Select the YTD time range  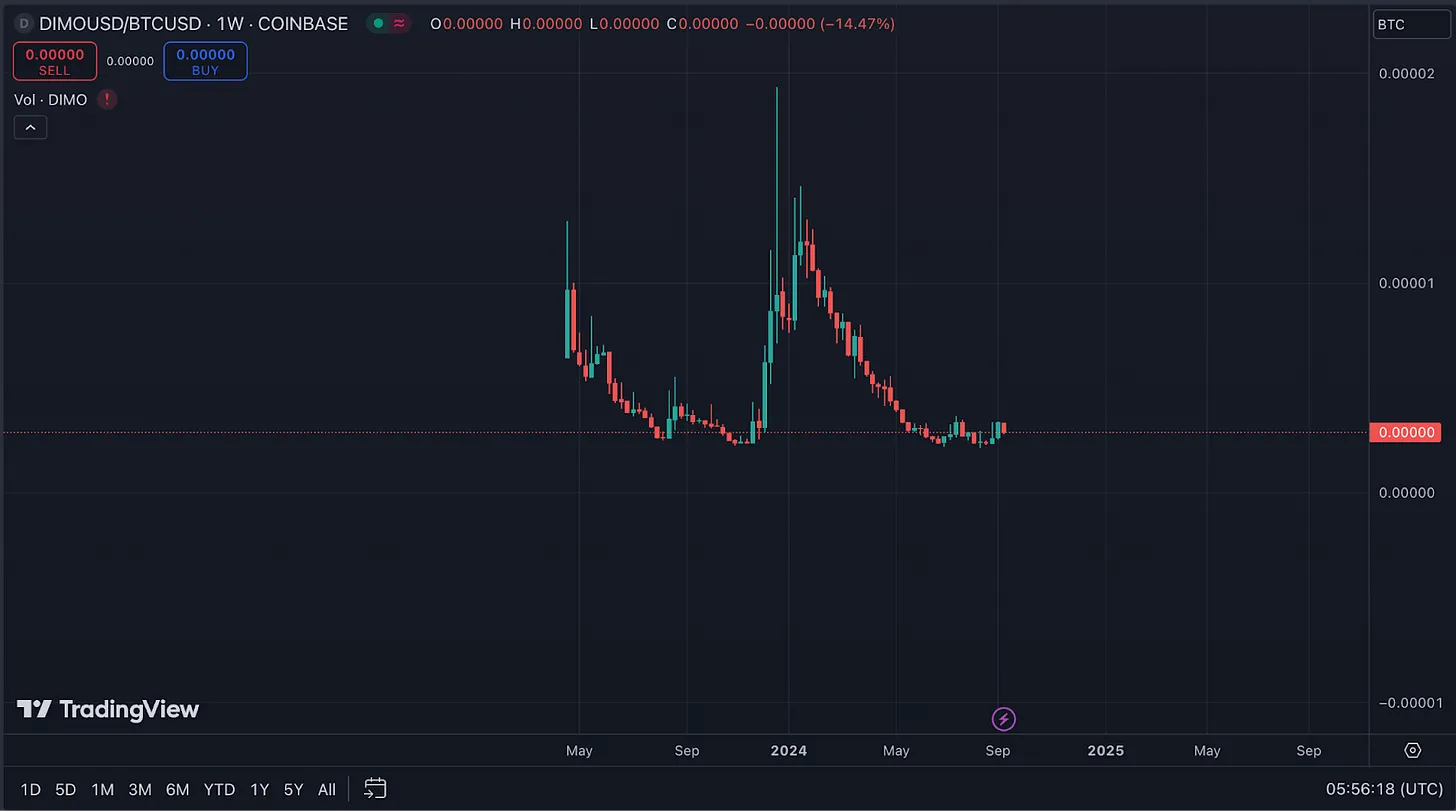pyautogui.click(x=219, y=790)
